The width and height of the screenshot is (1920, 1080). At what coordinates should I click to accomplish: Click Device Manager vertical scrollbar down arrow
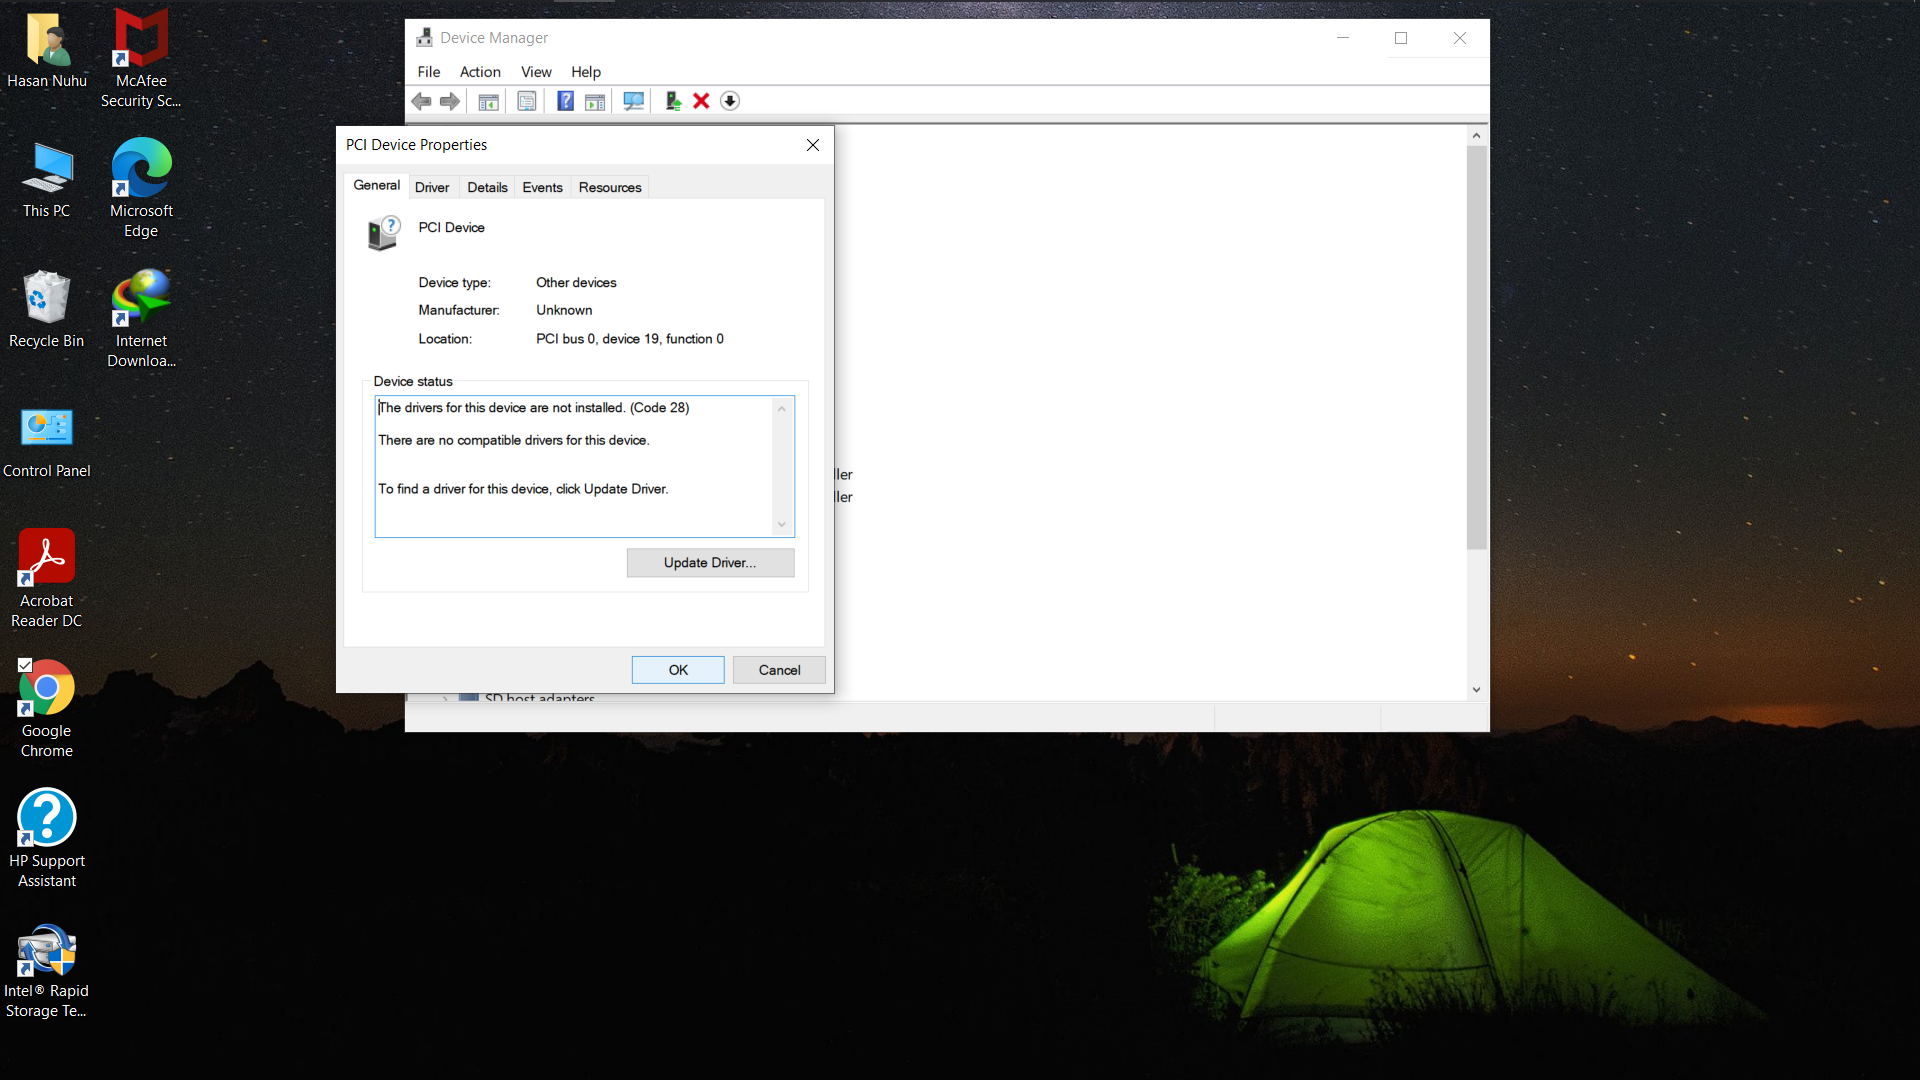point(1476,690)
